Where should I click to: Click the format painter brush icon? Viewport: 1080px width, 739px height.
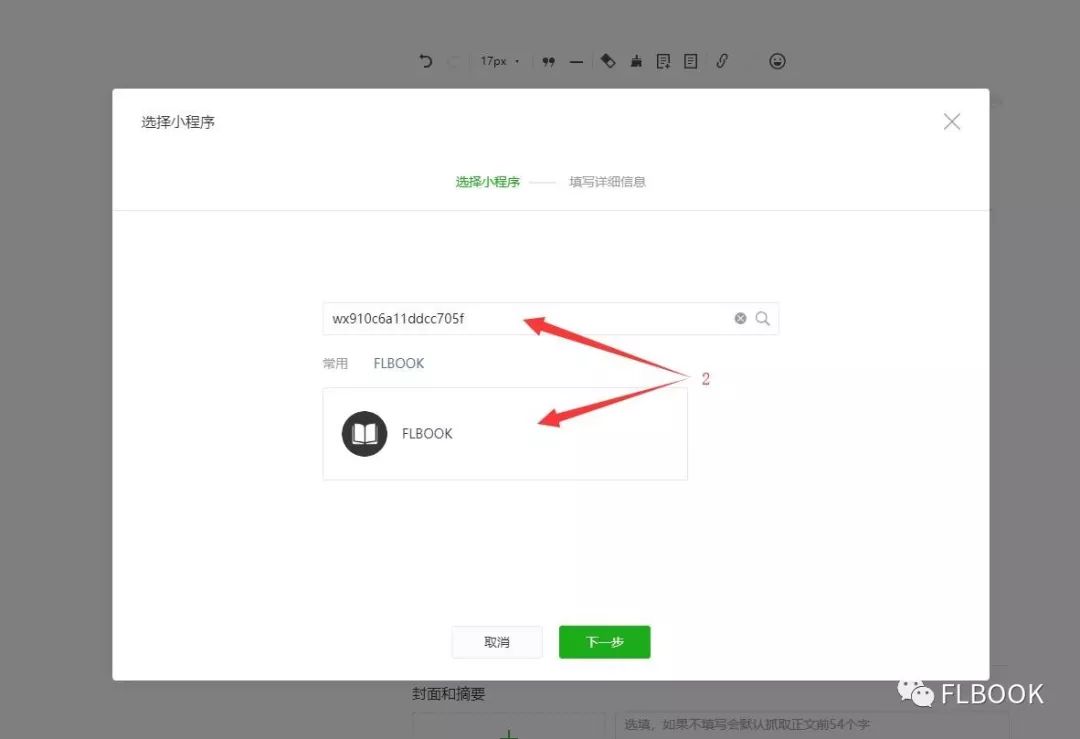click(x=636, y=61)
